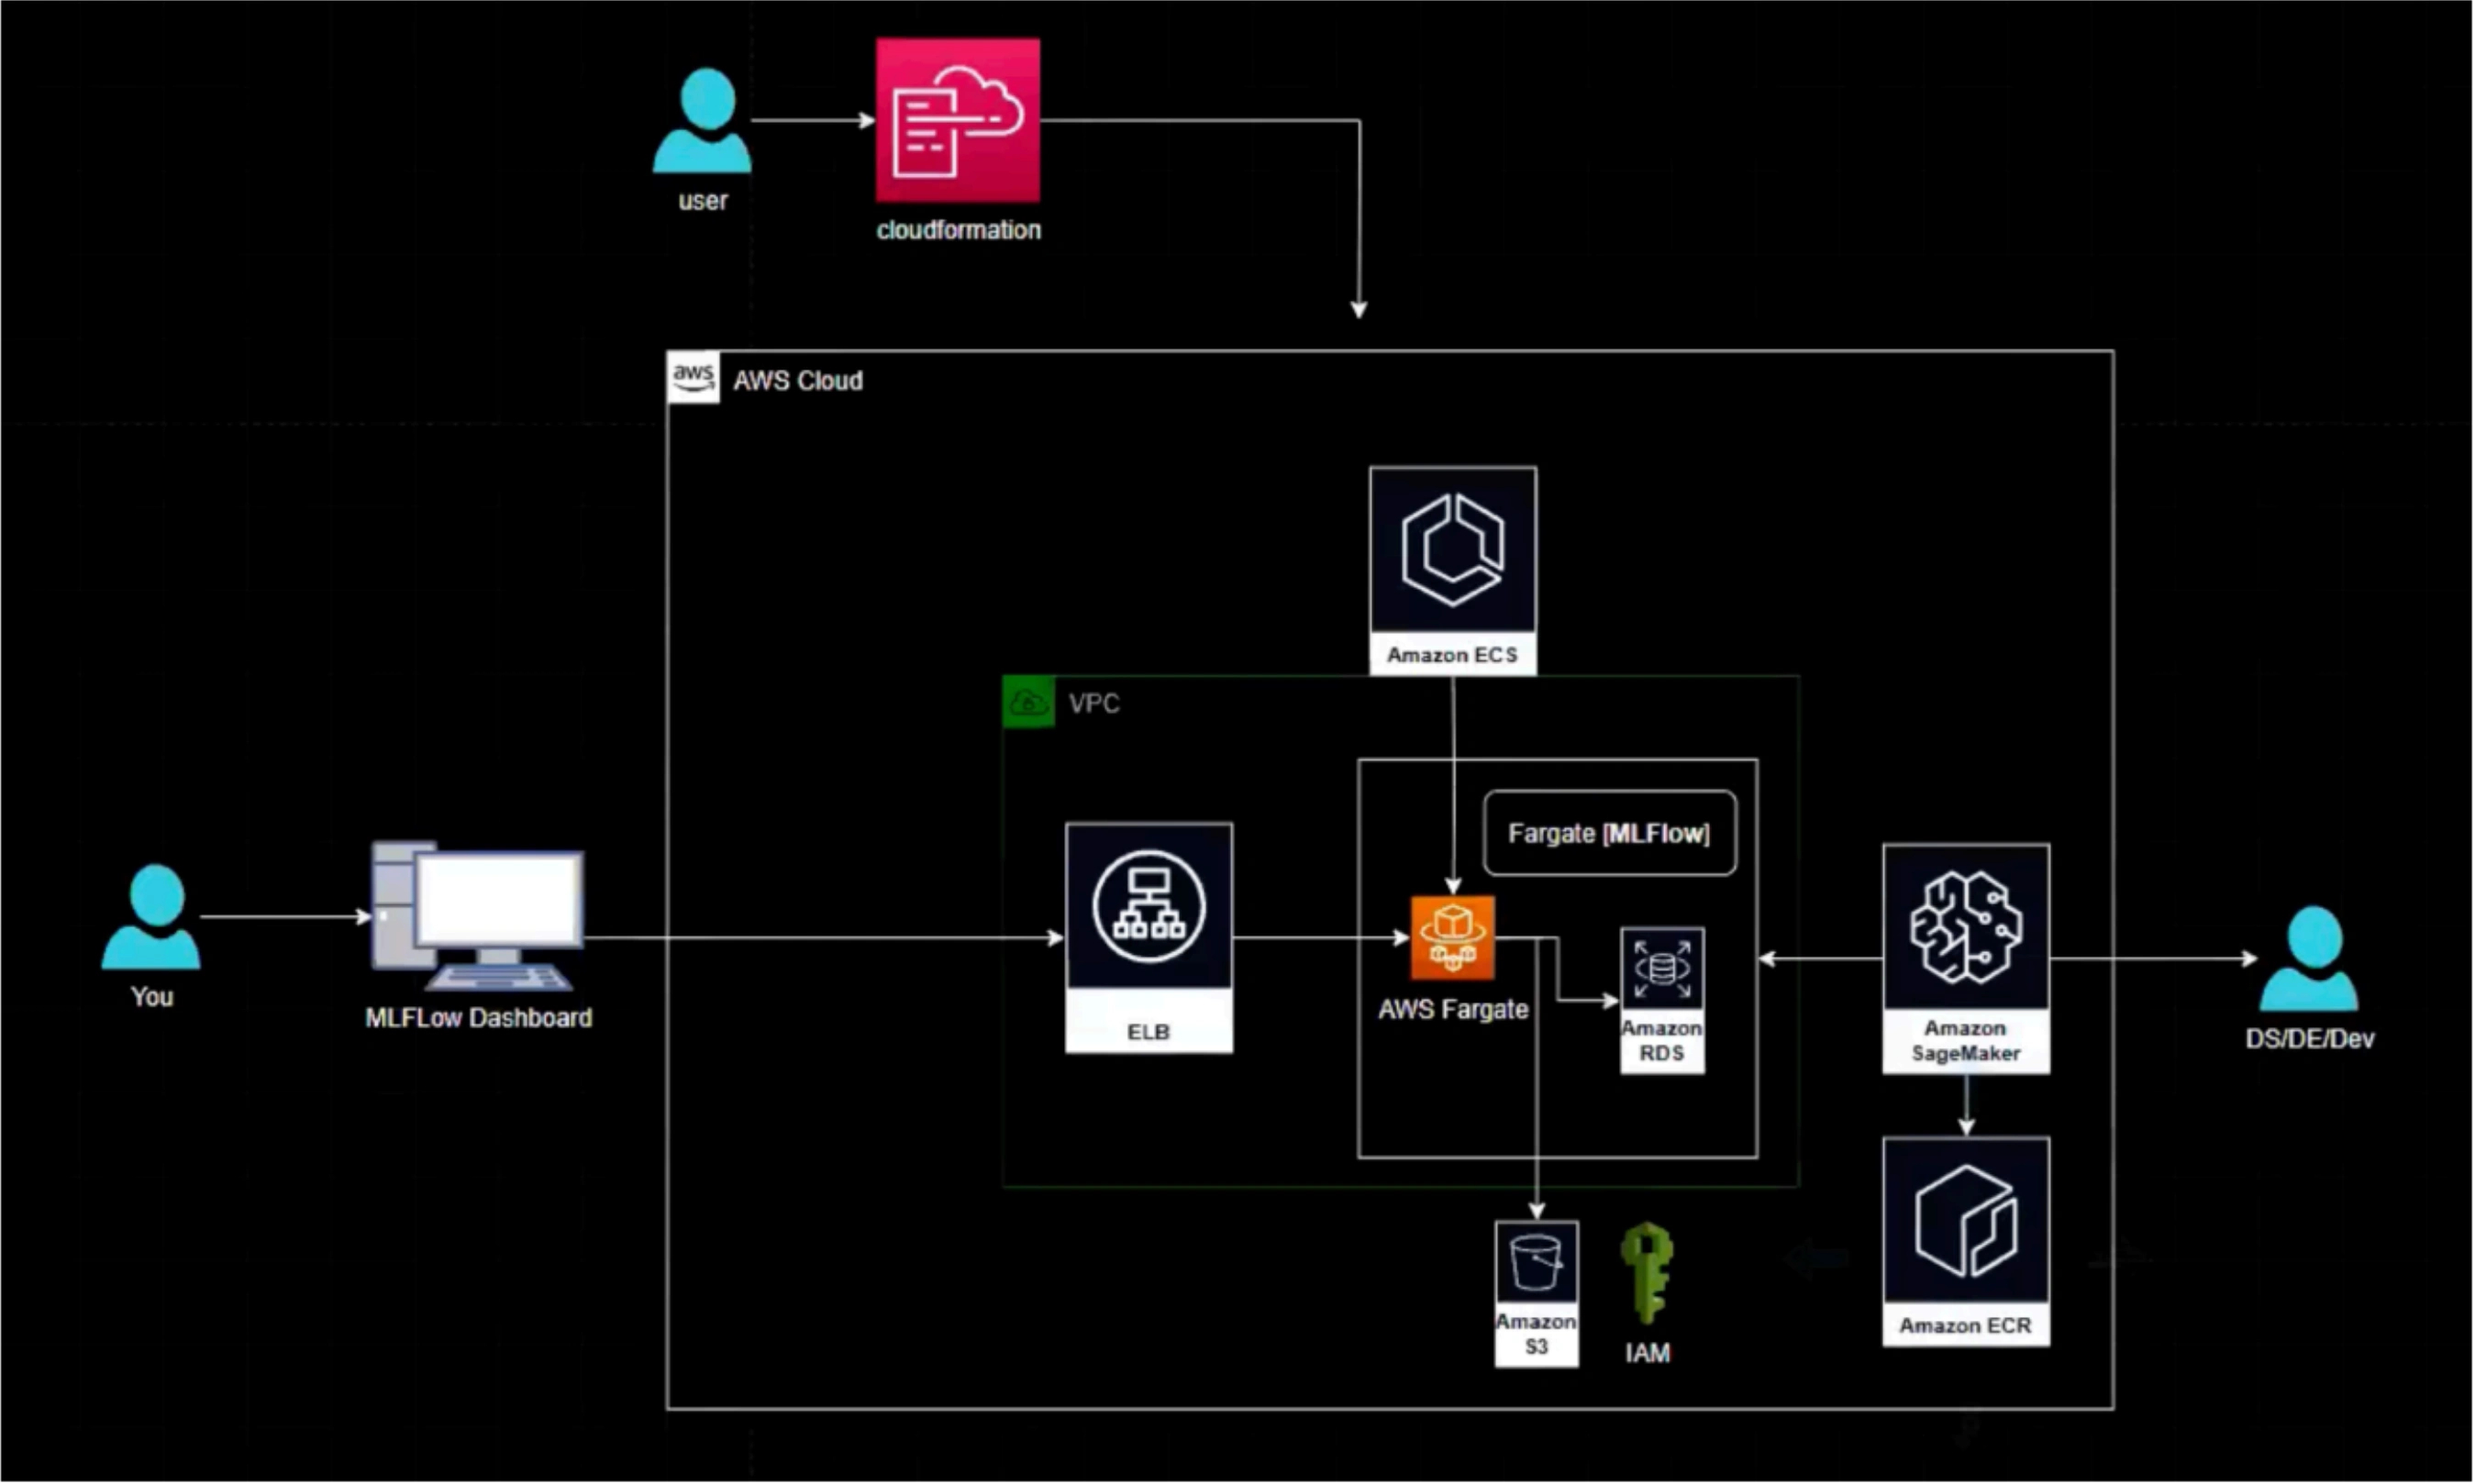Select the 'DS/DE/Dev' label text
Screen dimensions: 2475x1484
click(x=2309, y=1039)
